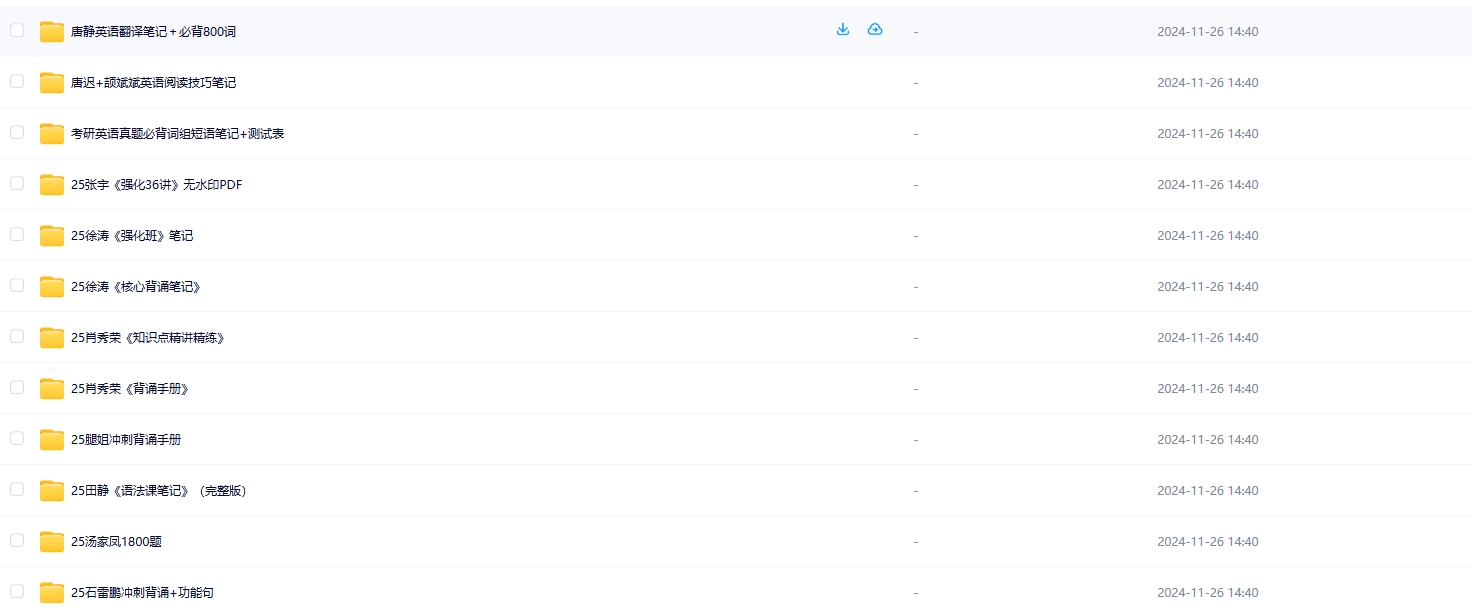Open the 25石雷鹏冲刺背诵+功能句 folder name
Image resolution: width=1472 pixels, height=614 pixels.
point(142,593)
